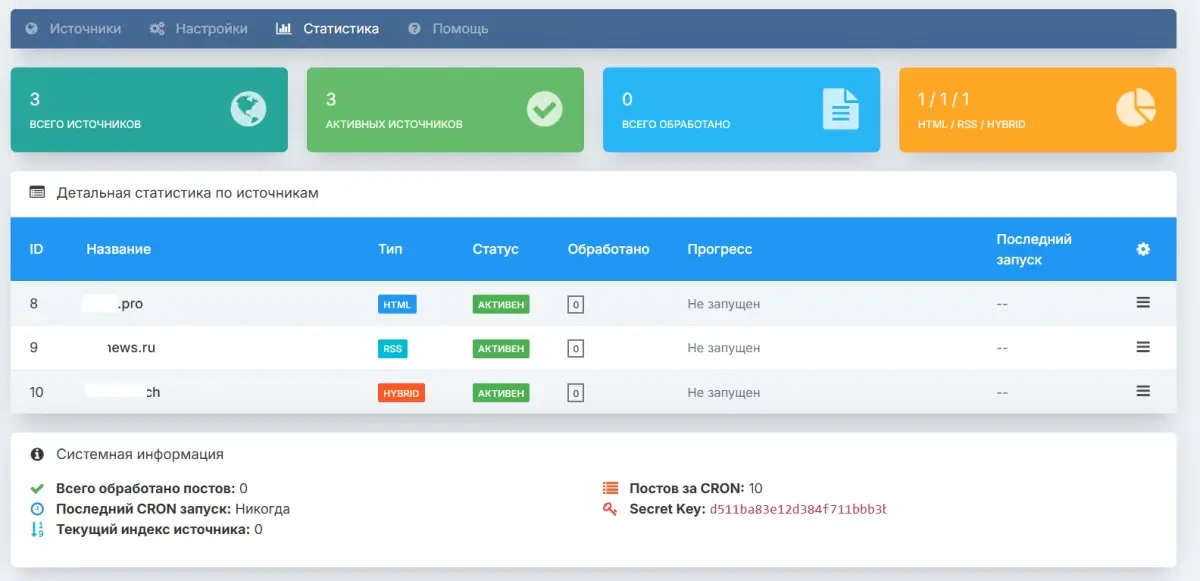
Task: Select the Secret Key value text
Action: pos(797,510)
